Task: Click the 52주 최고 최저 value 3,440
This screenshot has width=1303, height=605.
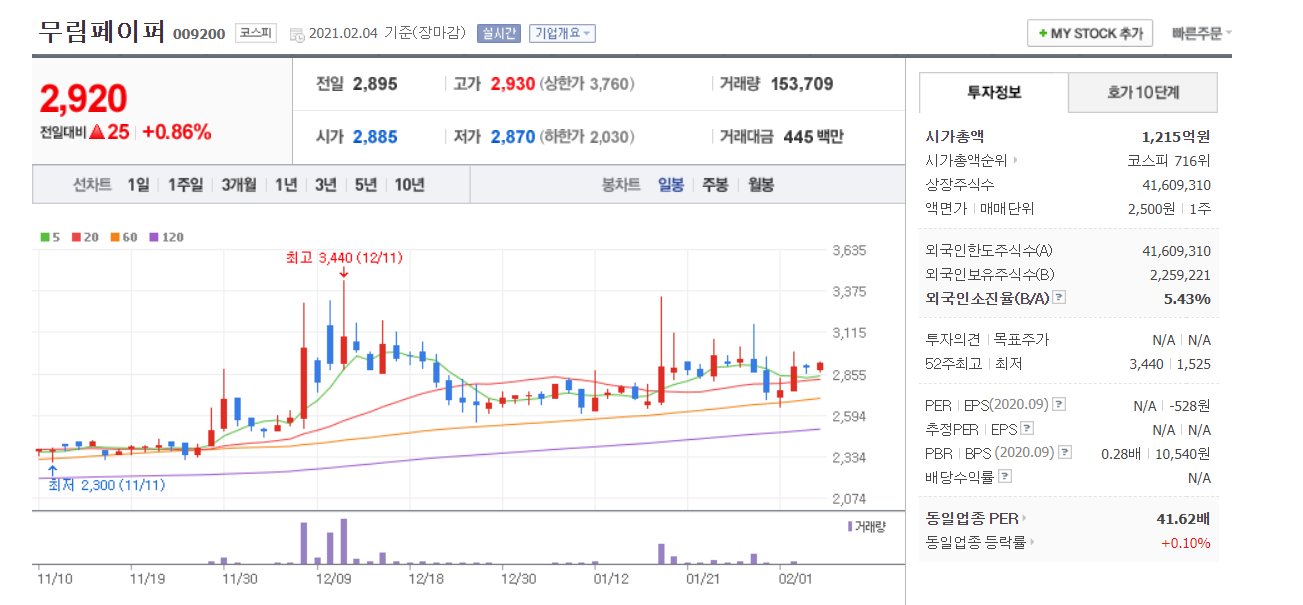Action: point(1146,364)
